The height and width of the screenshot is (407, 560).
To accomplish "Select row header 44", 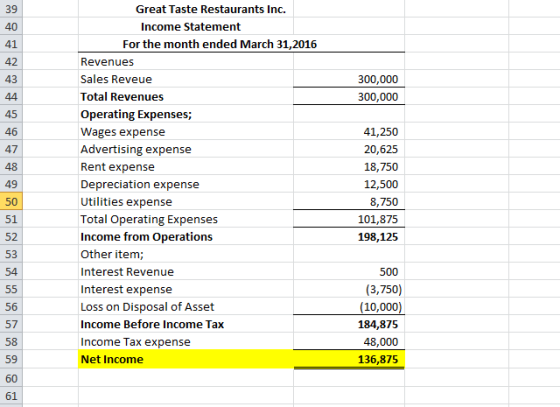I will coord(11,96).
